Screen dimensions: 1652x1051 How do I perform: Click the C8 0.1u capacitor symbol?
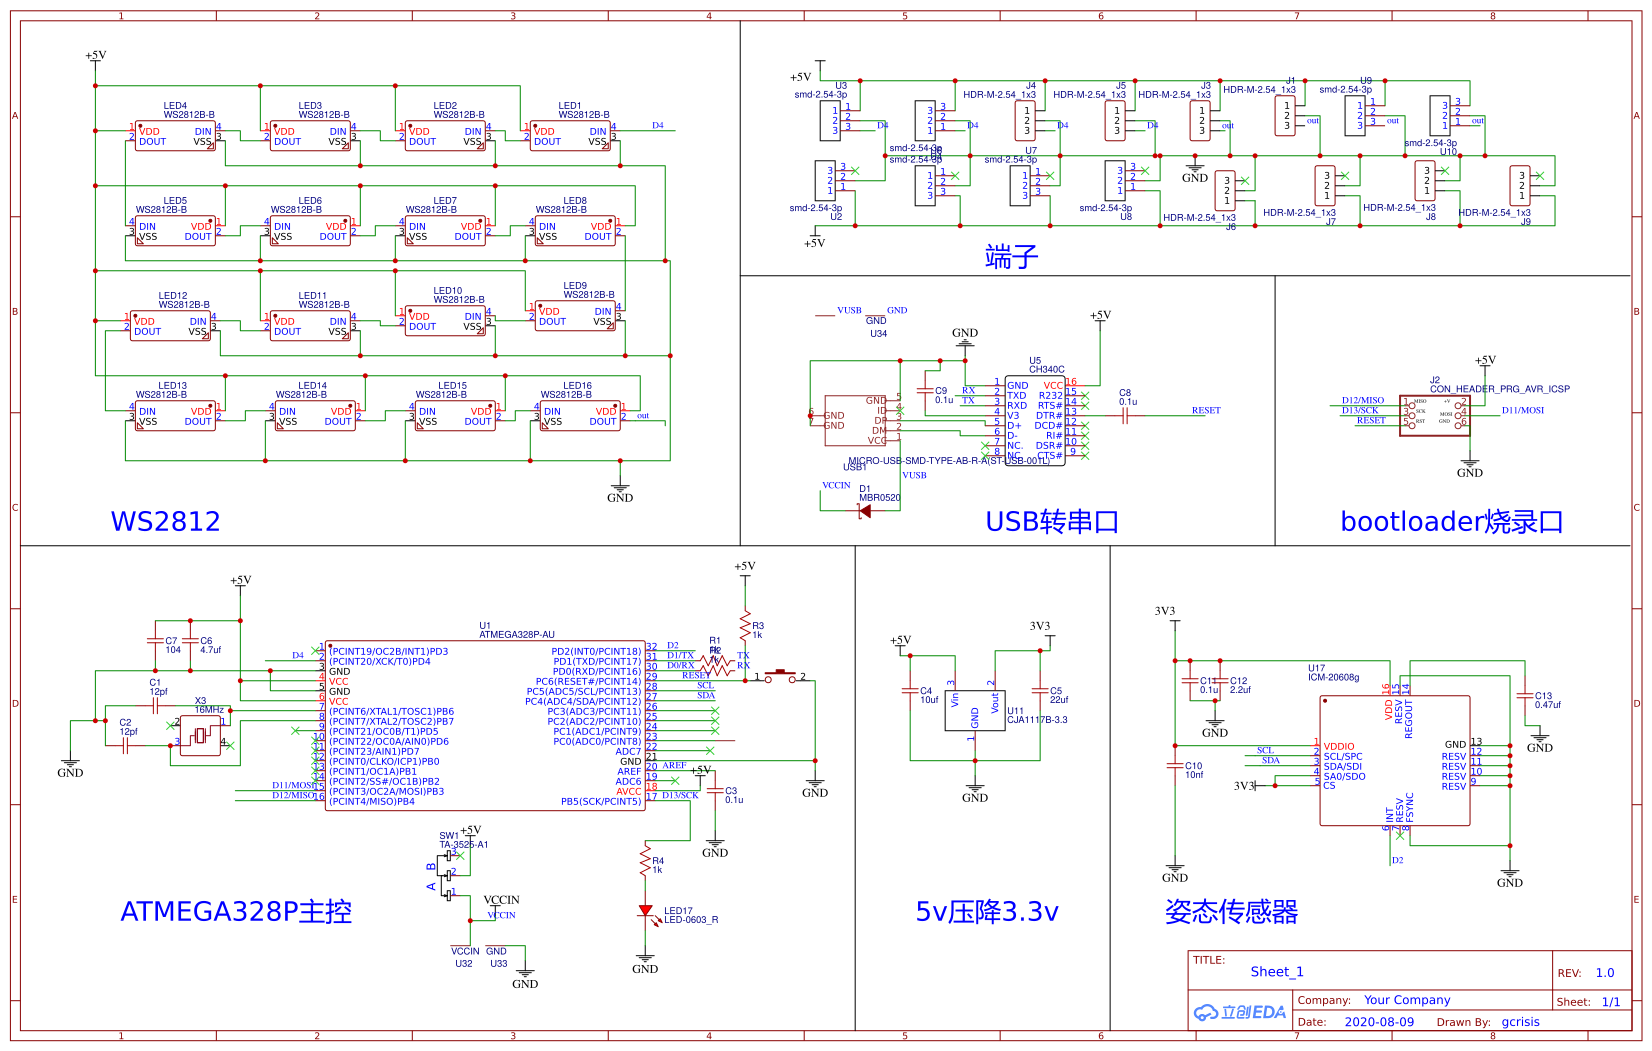tap(1125, 418)
